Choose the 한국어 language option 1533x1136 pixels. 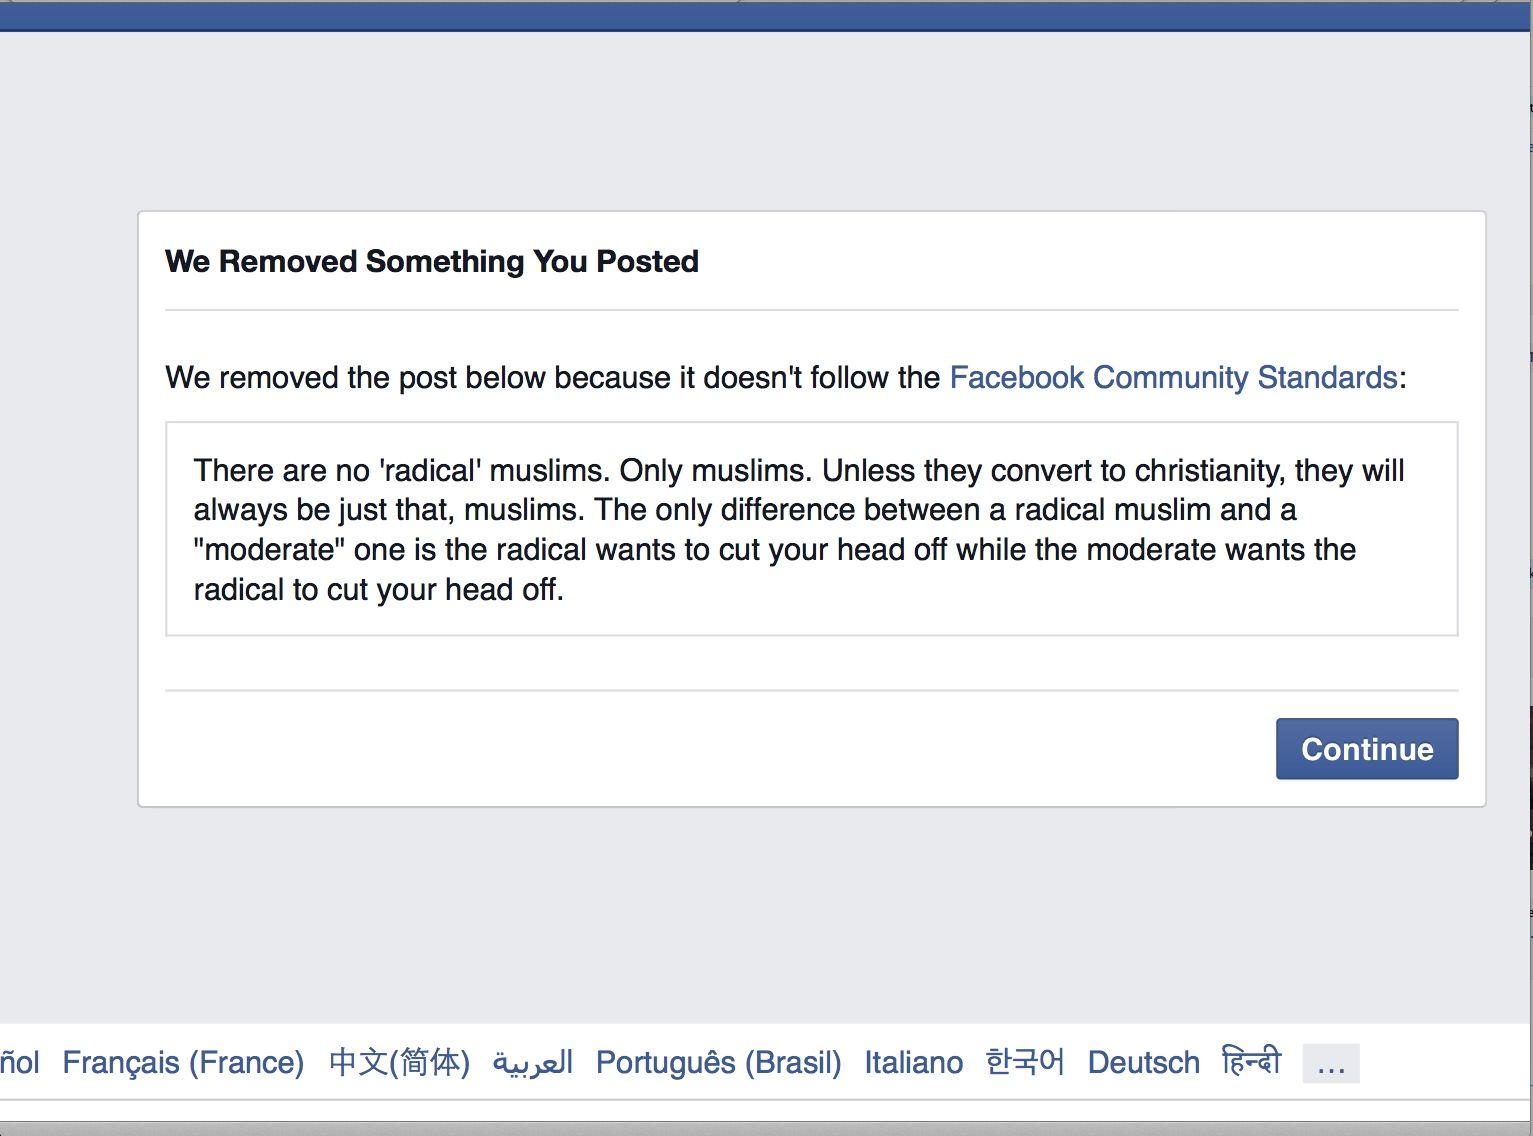[x=1025, y=1062]
